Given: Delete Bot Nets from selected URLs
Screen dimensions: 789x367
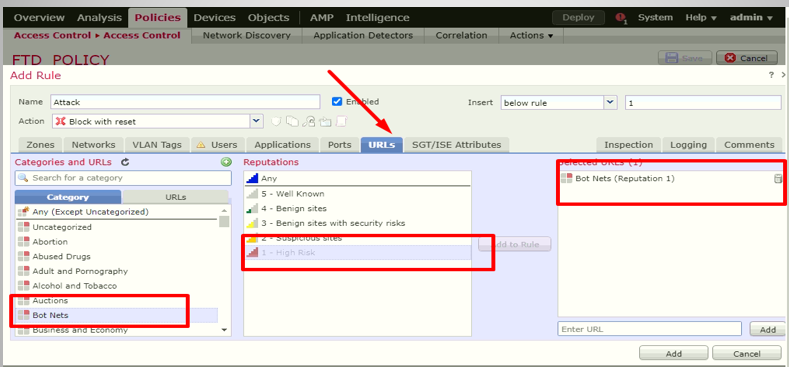Looking at the screenshot, I should point(778,179).
